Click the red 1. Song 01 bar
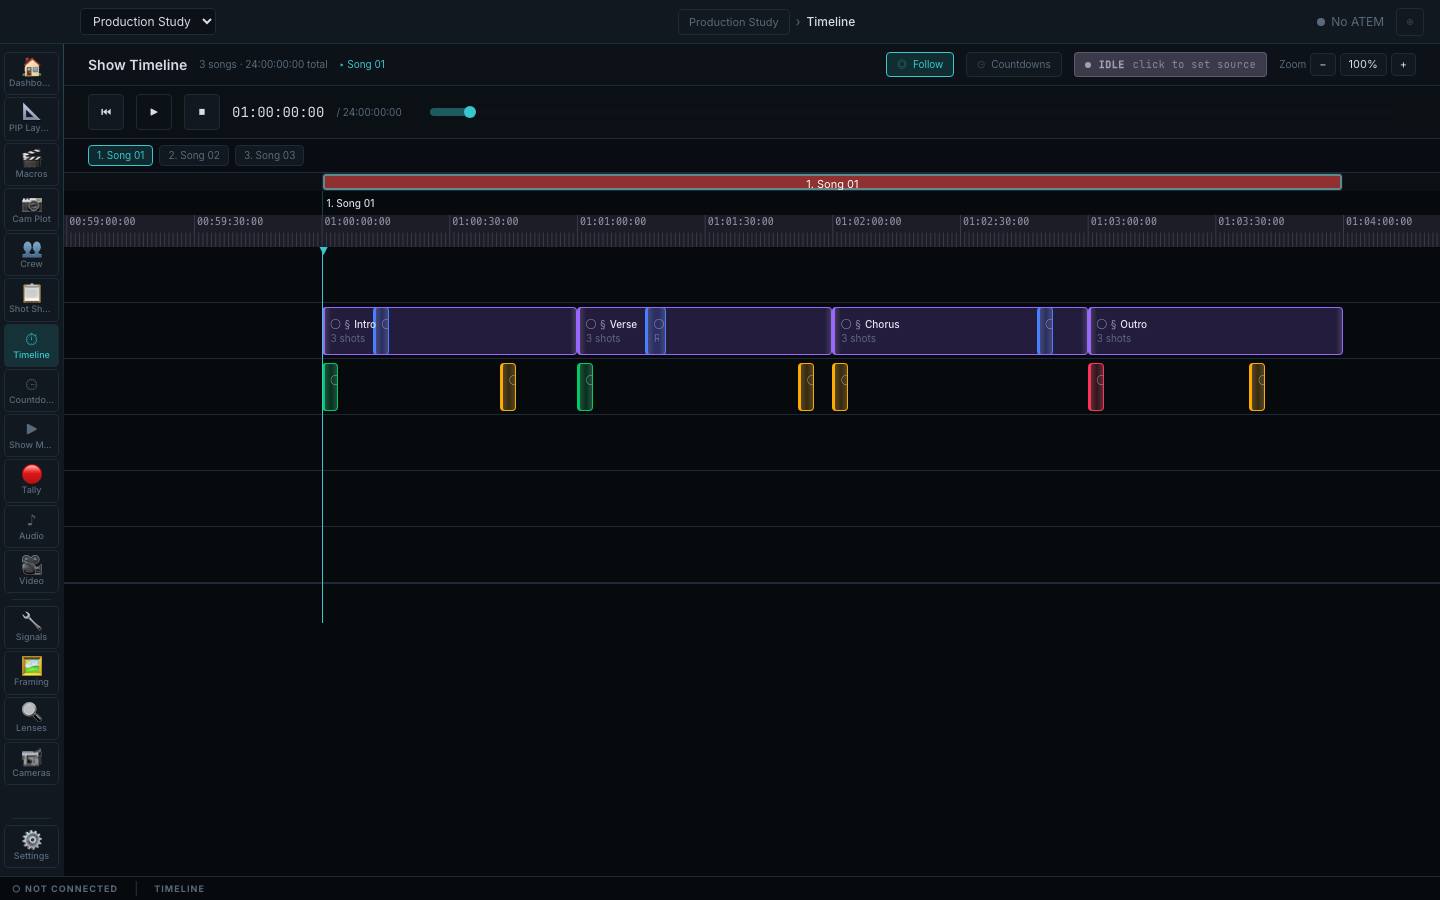The height and width of the screenshot is (900, 1440). point(832,182)
